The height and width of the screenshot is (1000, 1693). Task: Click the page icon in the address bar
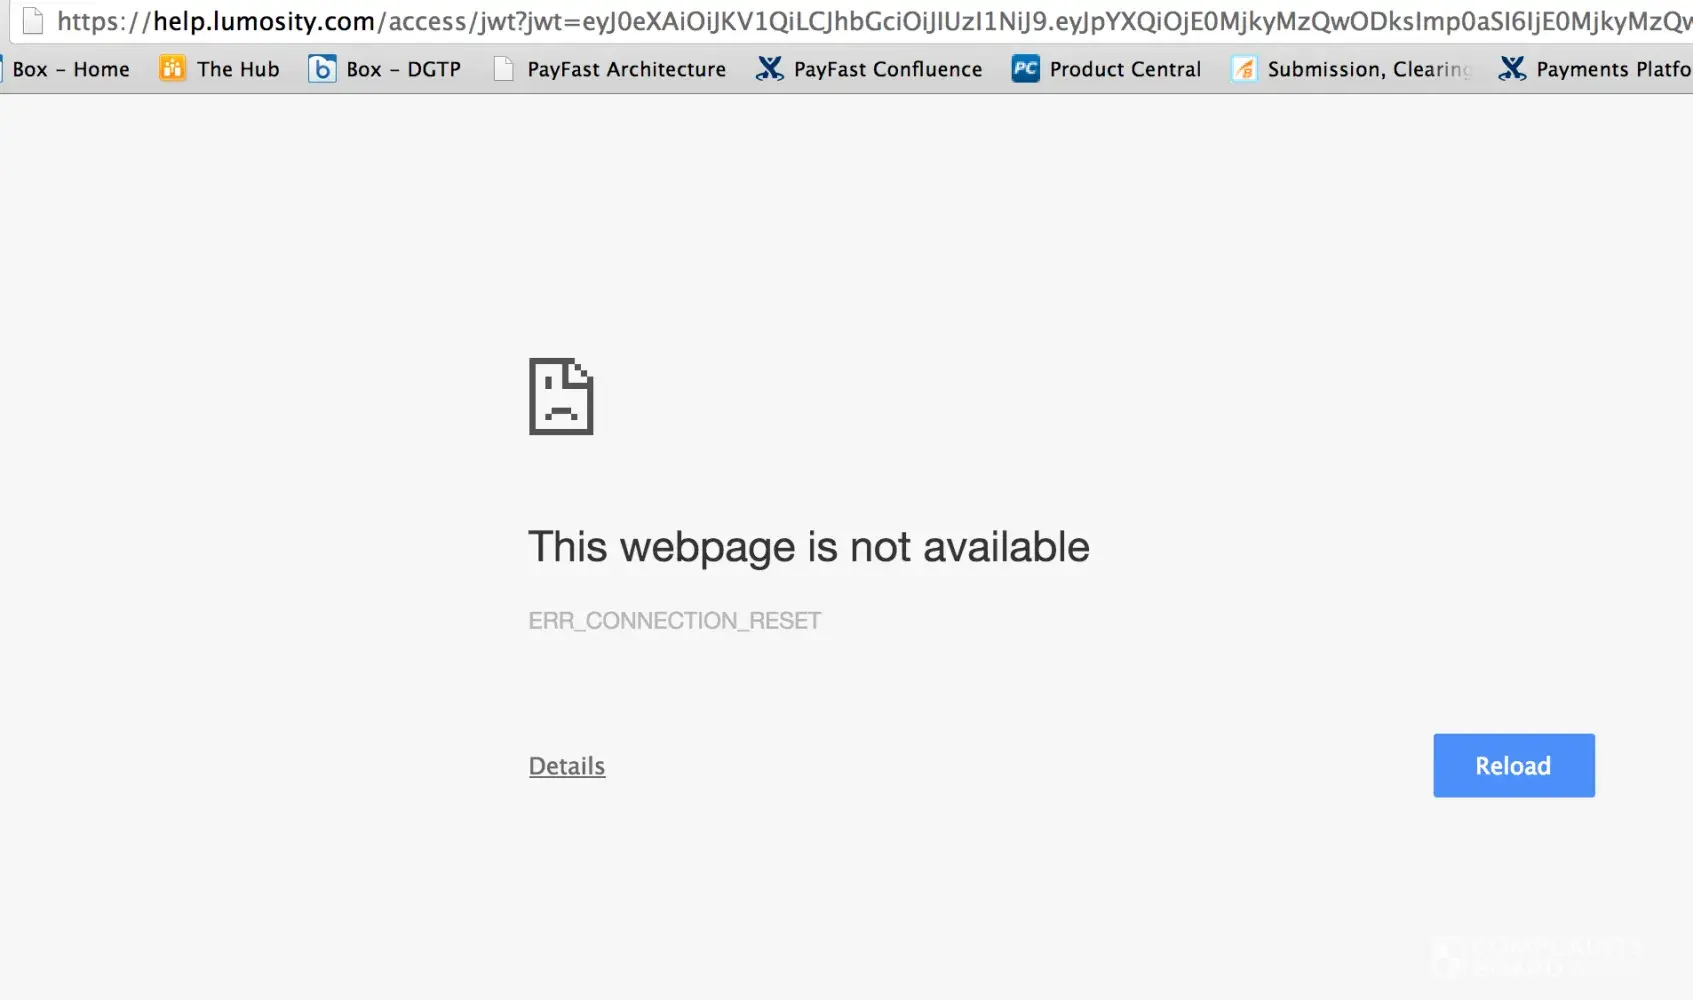click(33, 20)
